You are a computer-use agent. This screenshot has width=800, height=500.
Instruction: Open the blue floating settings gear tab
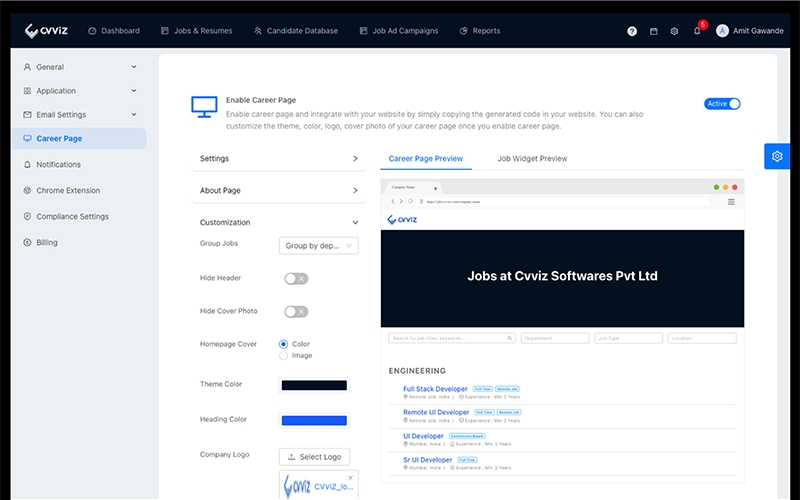(x=777, y=156)
